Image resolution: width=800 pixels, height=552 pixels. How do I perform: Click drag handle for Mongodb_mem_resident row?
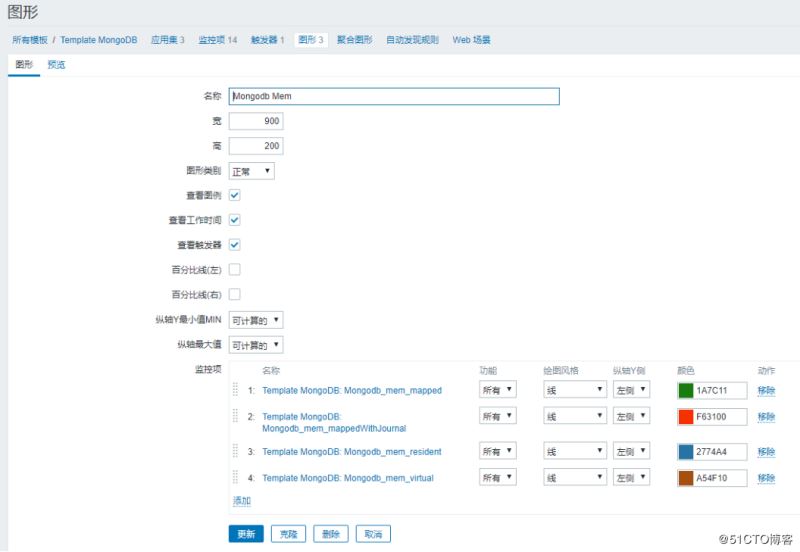236,451
